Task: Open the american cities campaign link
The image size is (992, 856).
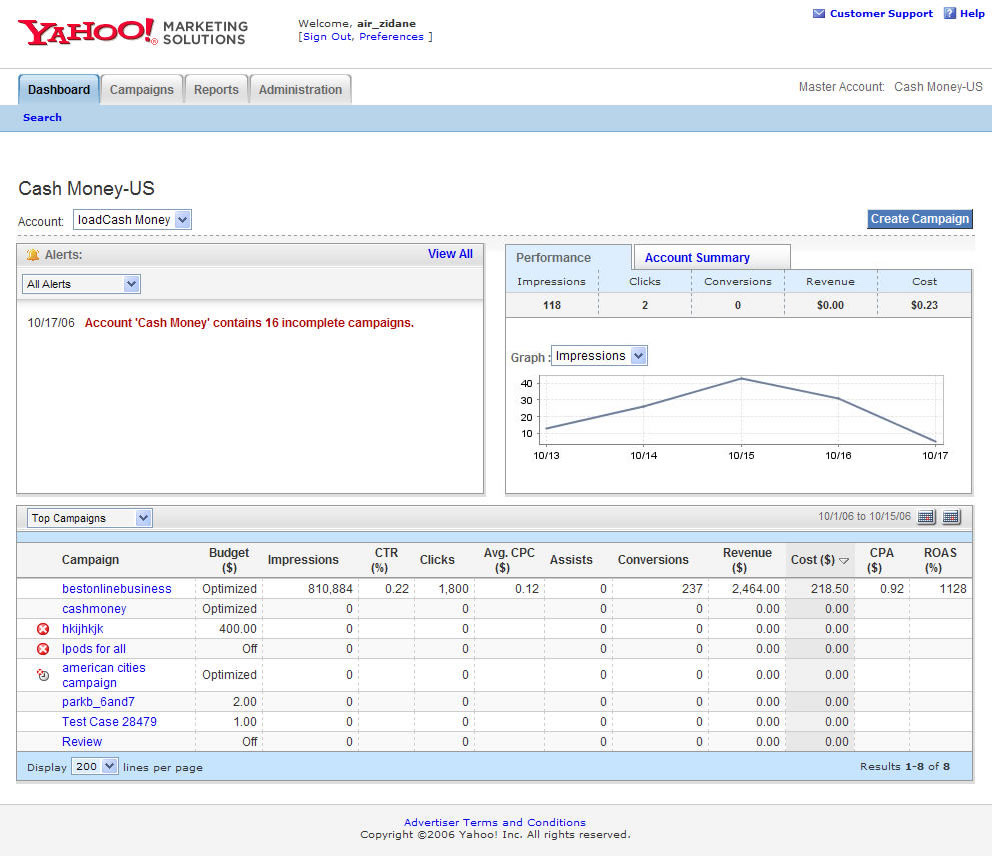Action: [104, 675]
